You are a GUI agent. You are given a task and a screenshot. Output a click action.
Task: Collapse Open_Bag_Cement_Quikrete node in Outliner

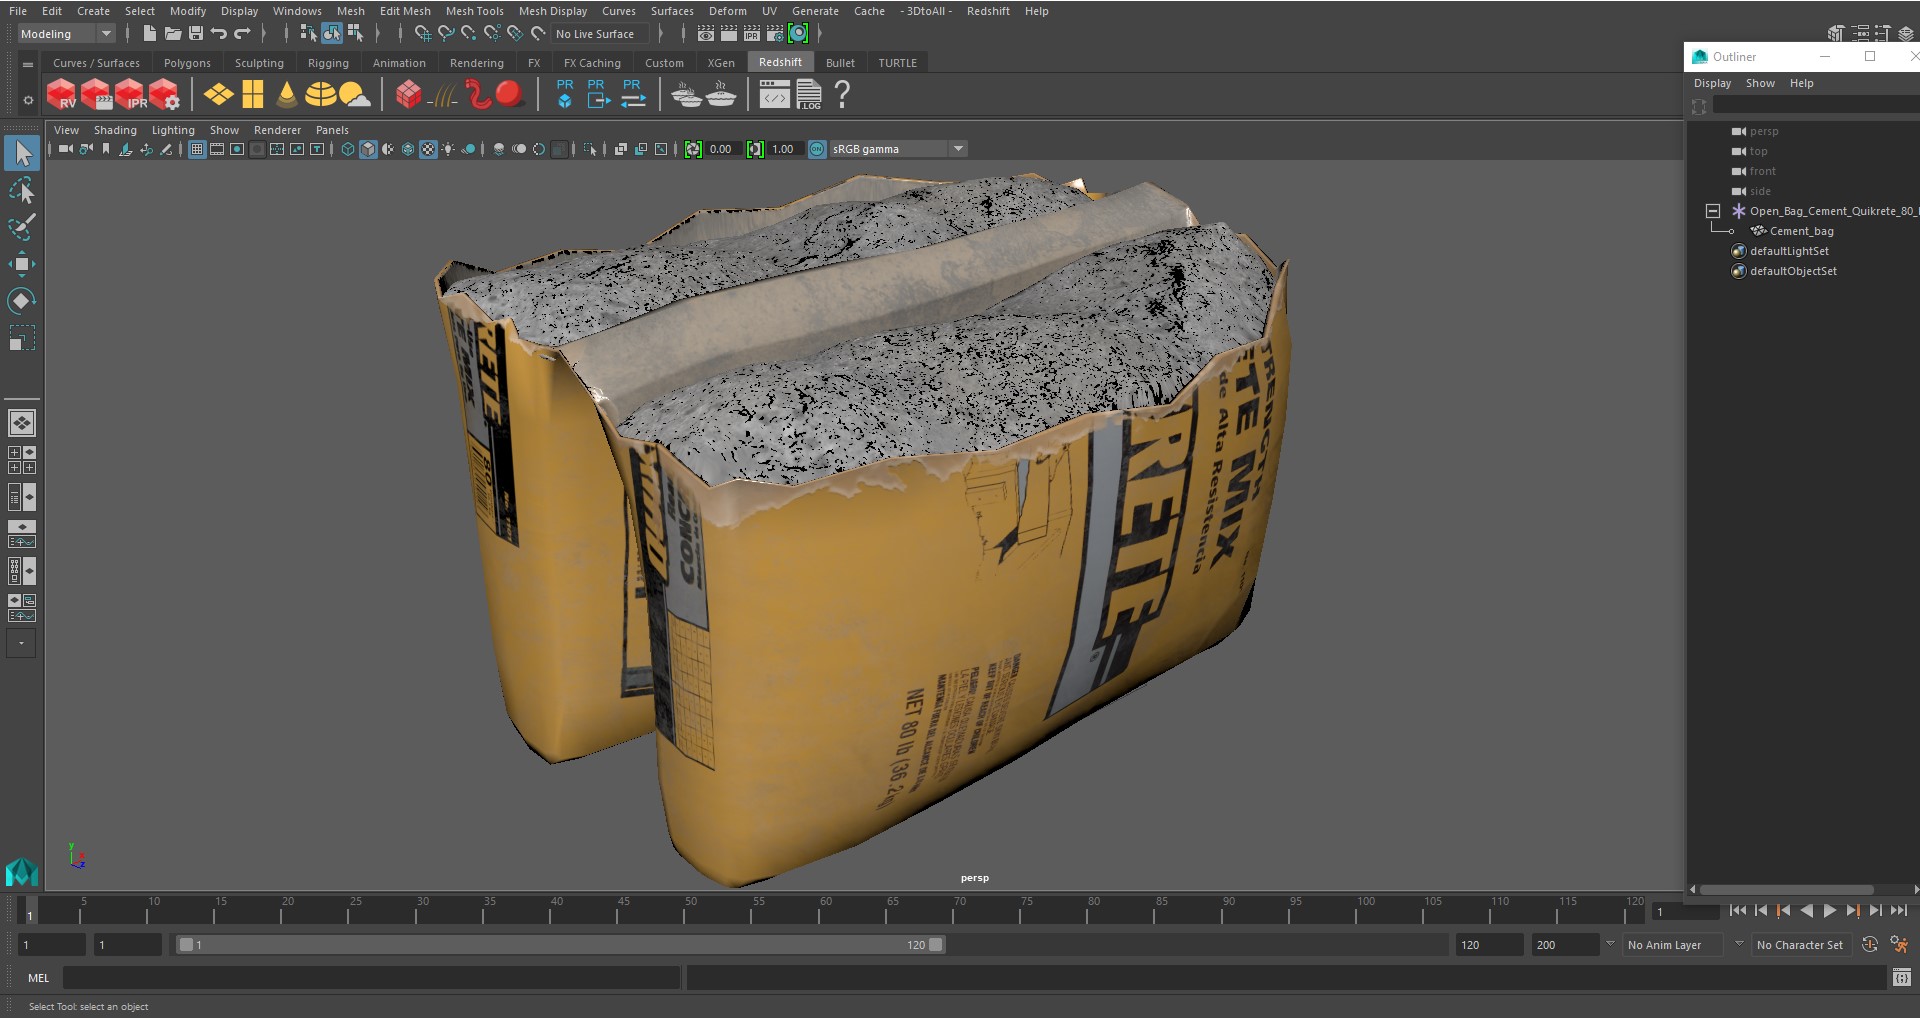click(x=1713, y=211)
